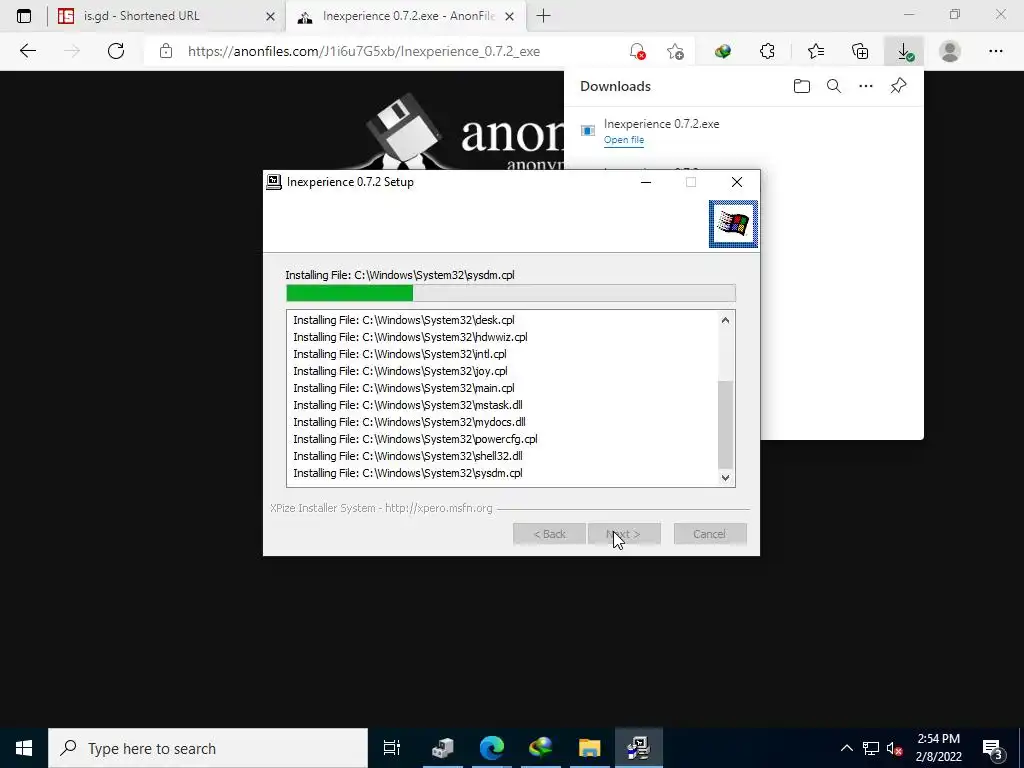This screenshot has height=768, width=1024.
Task: Click the green installation progress bar
Action: tap(511, 293)
